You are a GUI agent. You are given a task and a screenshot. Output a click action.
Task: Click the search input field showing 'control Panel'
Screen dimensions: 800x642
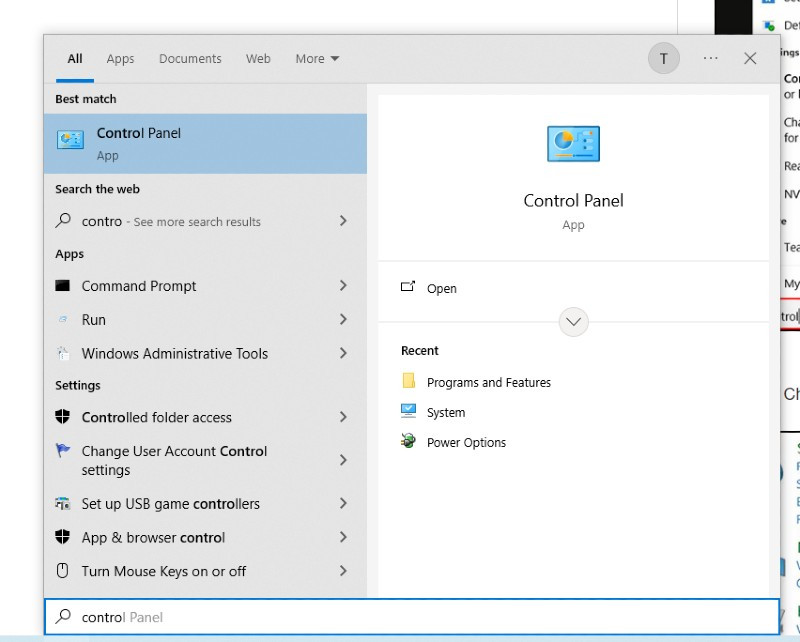(412, 616)
